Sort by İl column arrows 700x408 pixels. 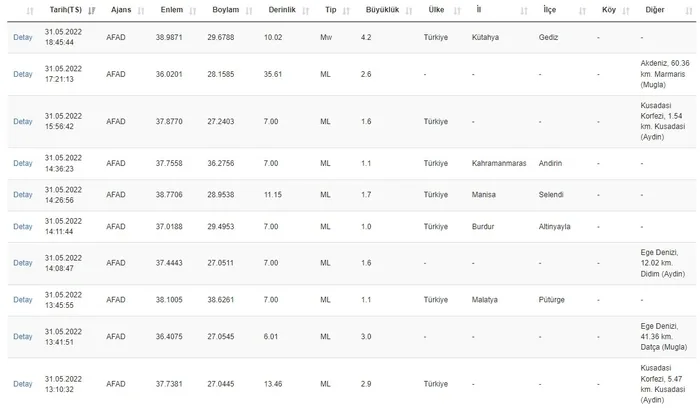(524, 11)
